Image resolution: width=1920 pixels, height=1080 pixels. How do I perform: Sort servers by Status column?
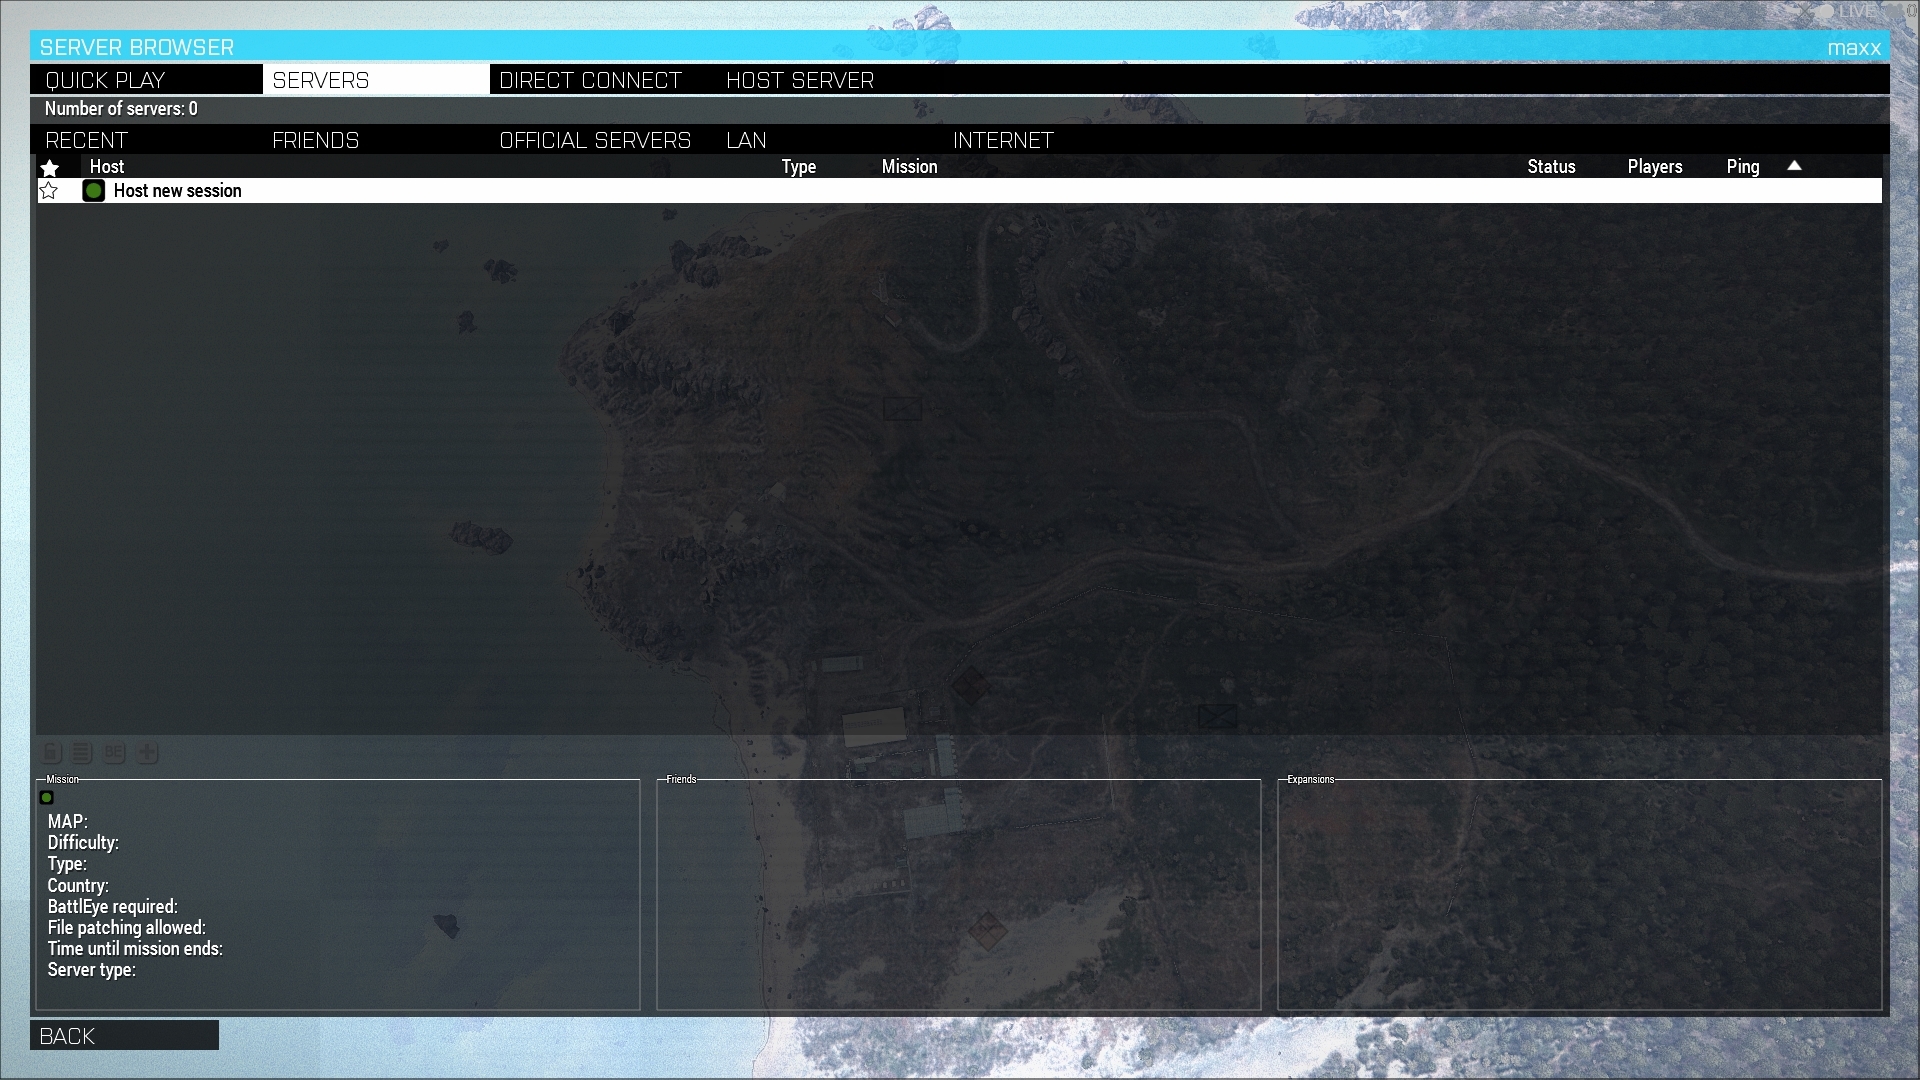pos(1551,167)
